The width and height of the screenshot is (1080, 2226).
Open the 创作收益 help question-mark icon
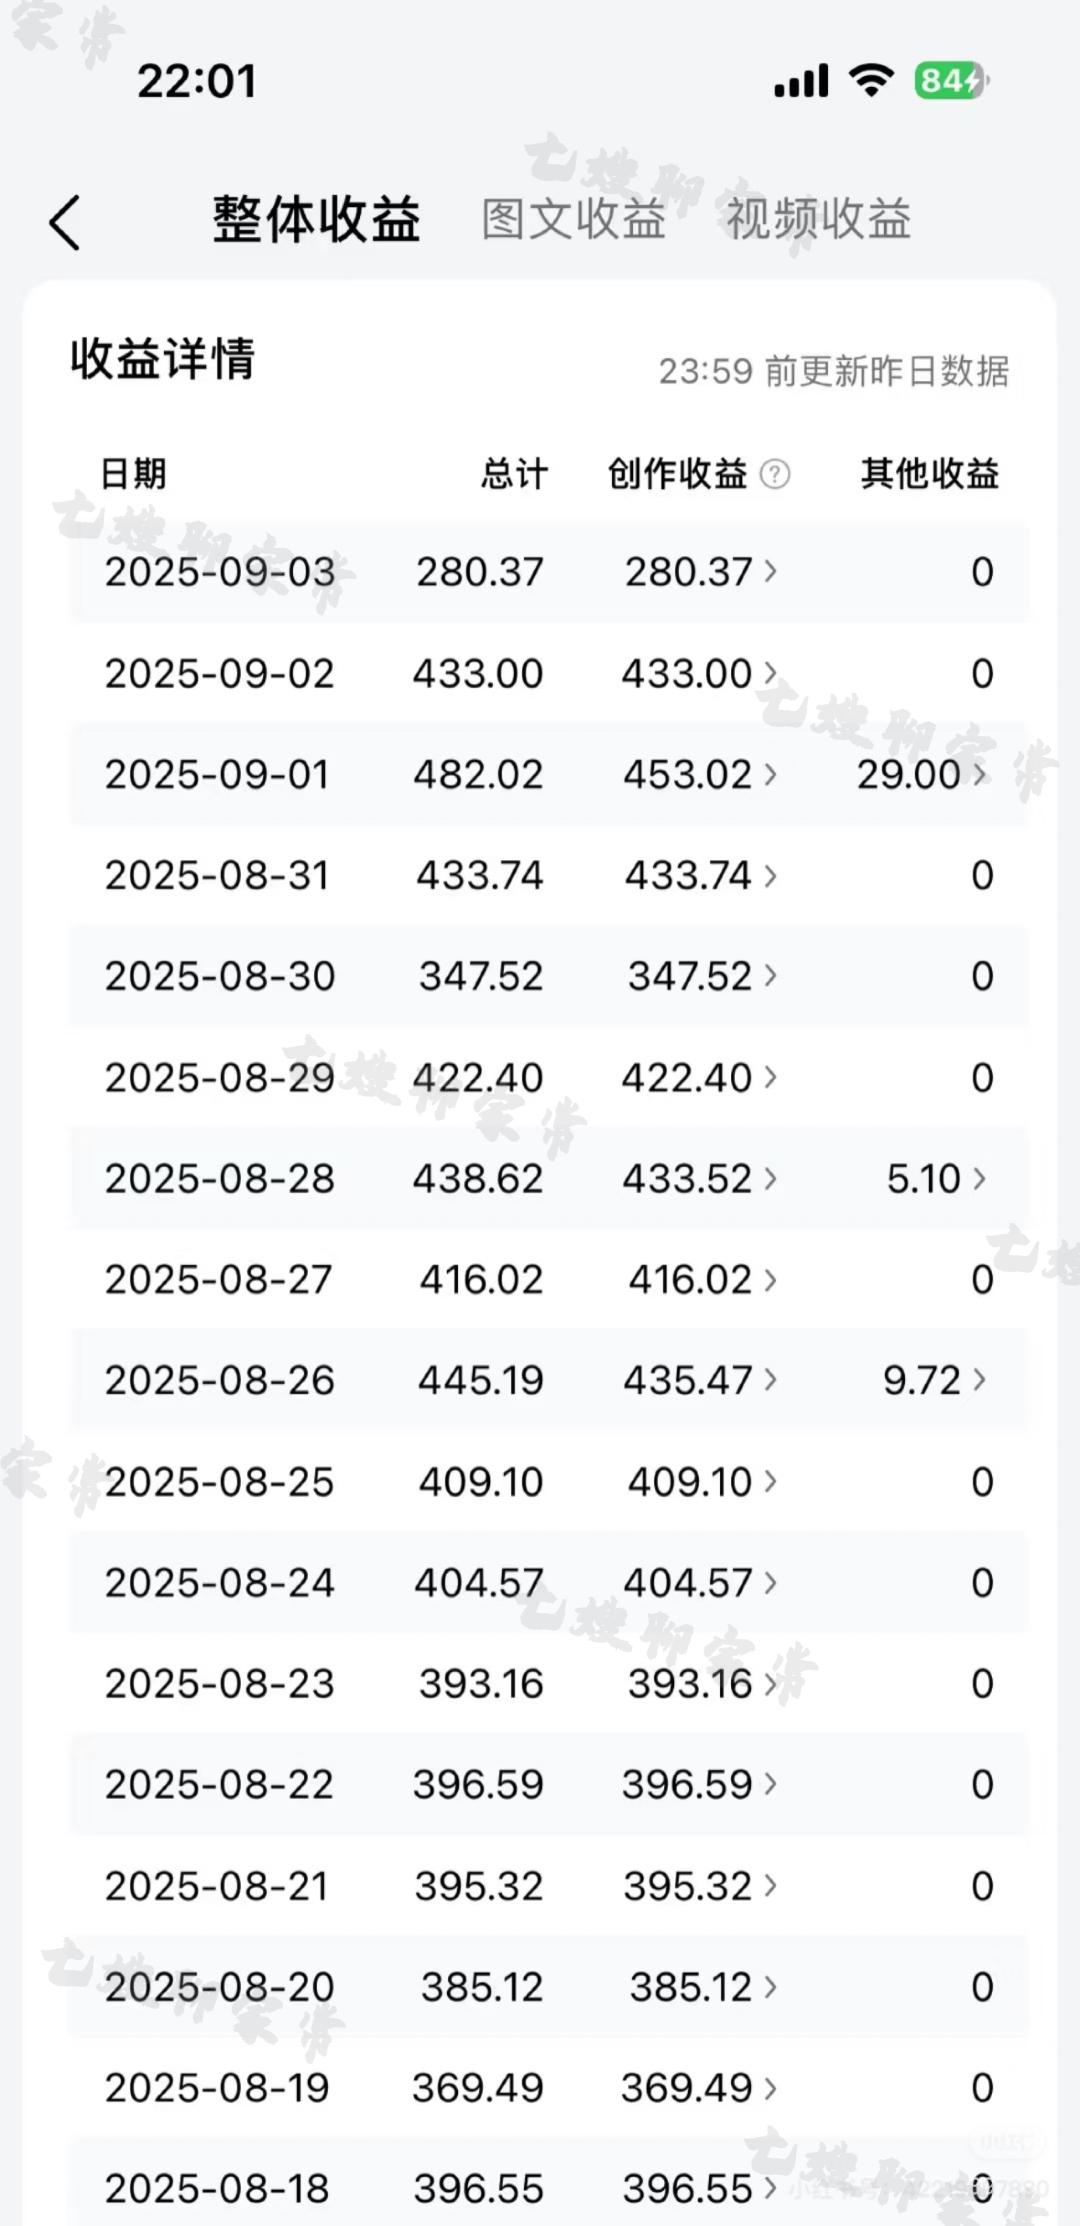pyautogui.click(x=775, y=474)
